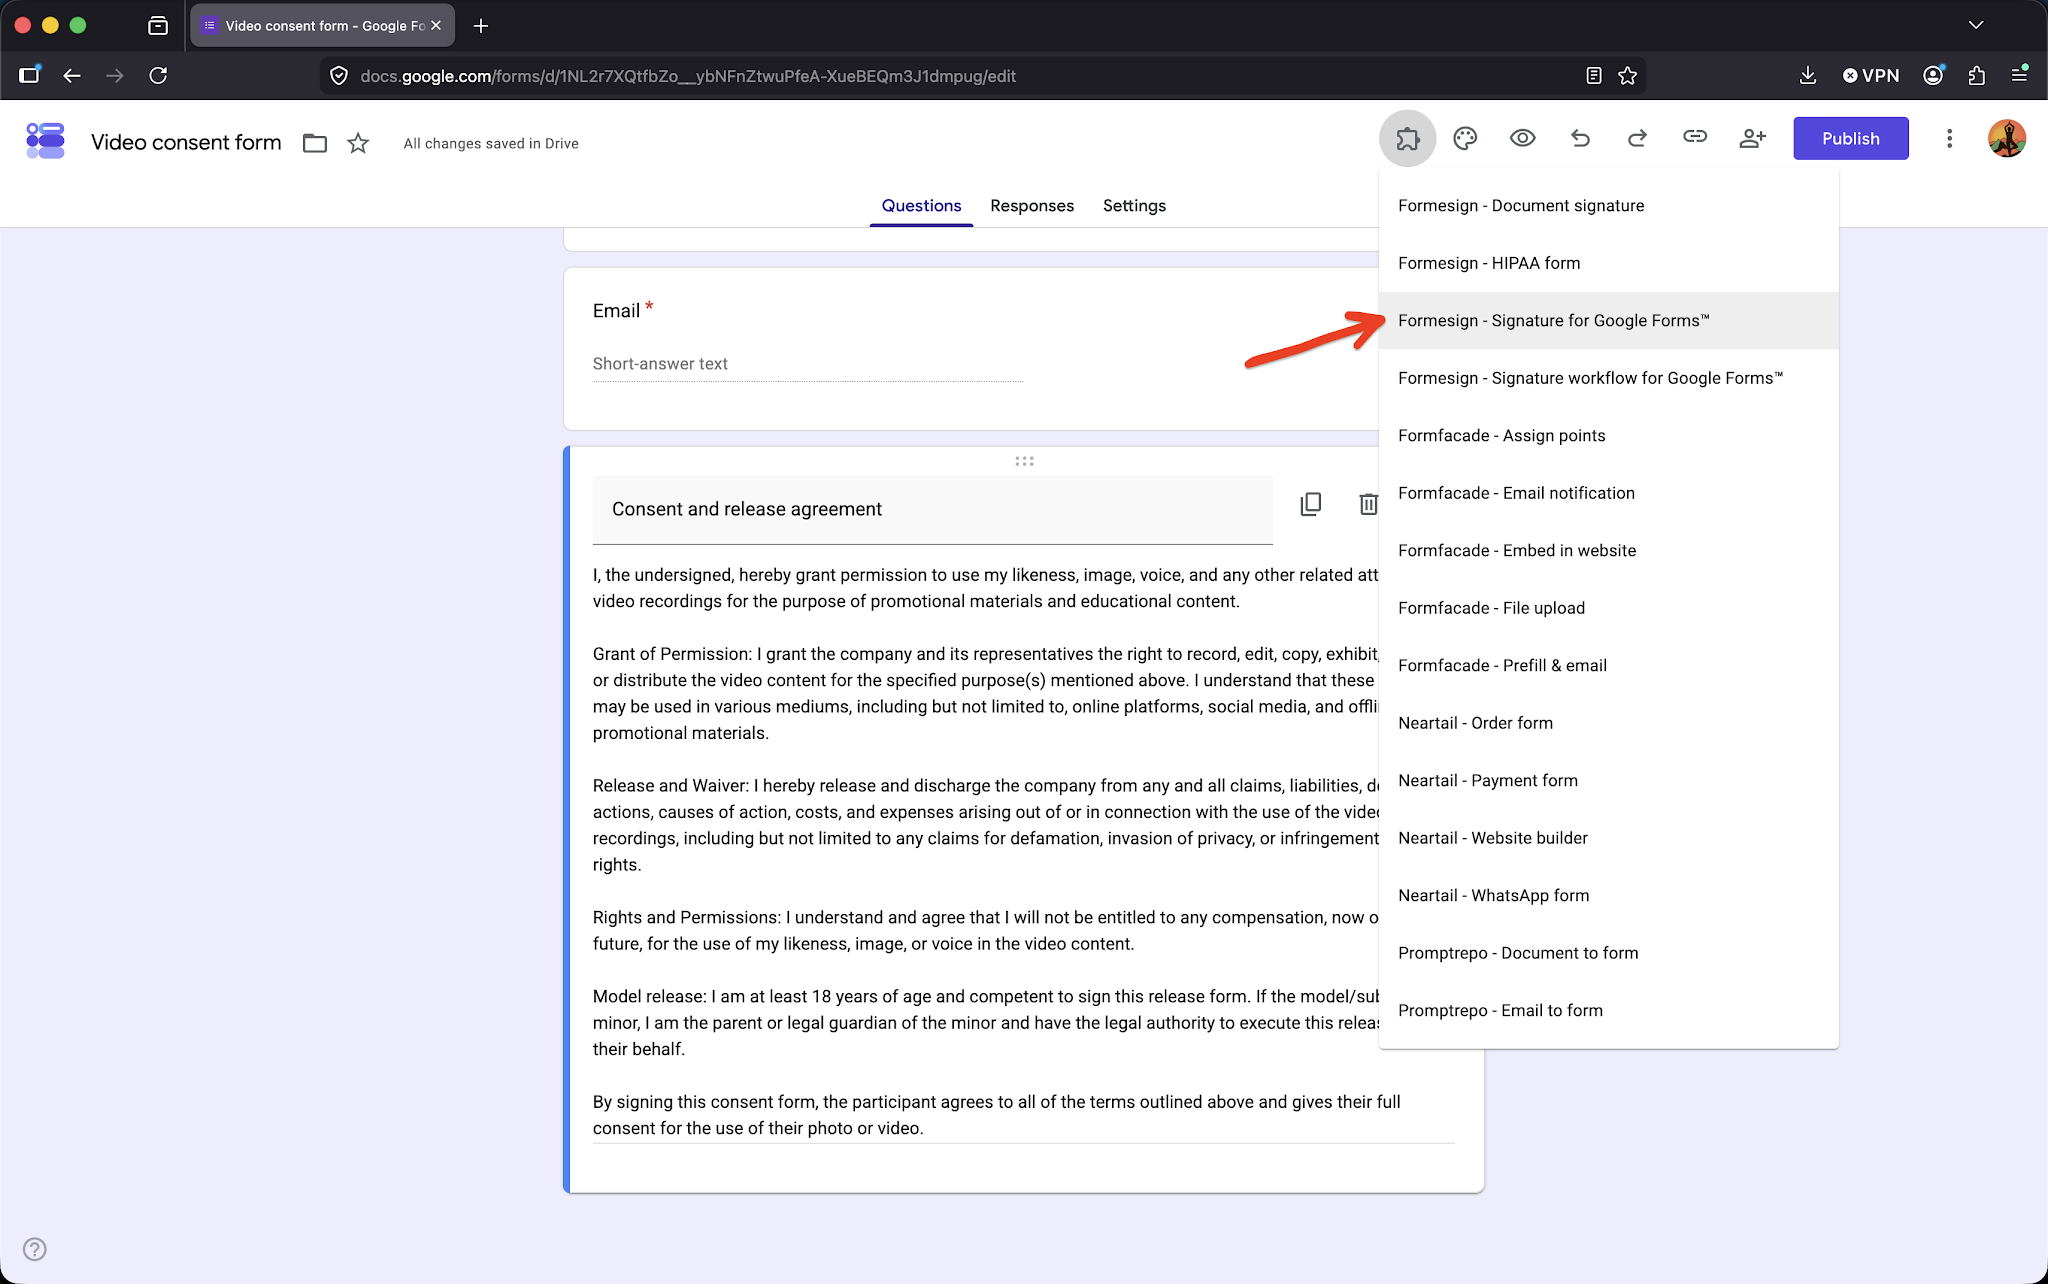Select Neartail - Website builder
2048x1284 pixels.
1608,838
